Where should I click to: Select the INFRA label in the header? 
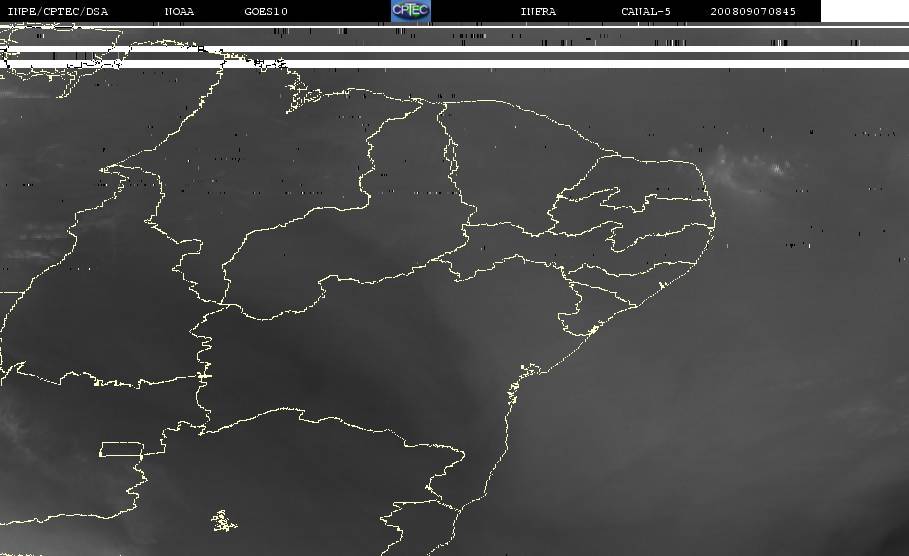coord(538,12)
